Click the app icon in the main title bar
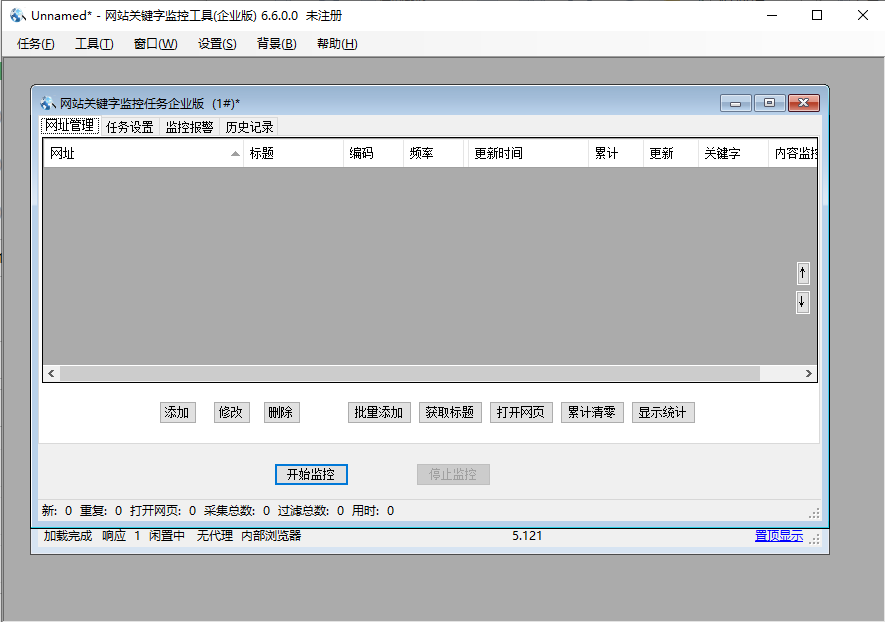 click(14, 15)
